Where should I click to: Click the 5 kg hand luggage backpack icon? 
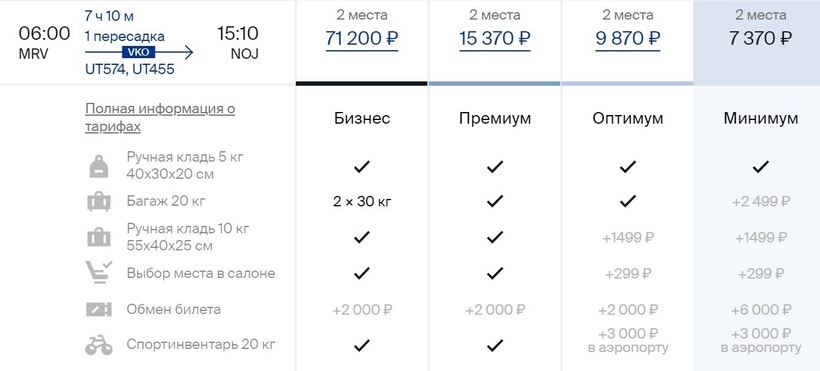(x=98, y=166)
